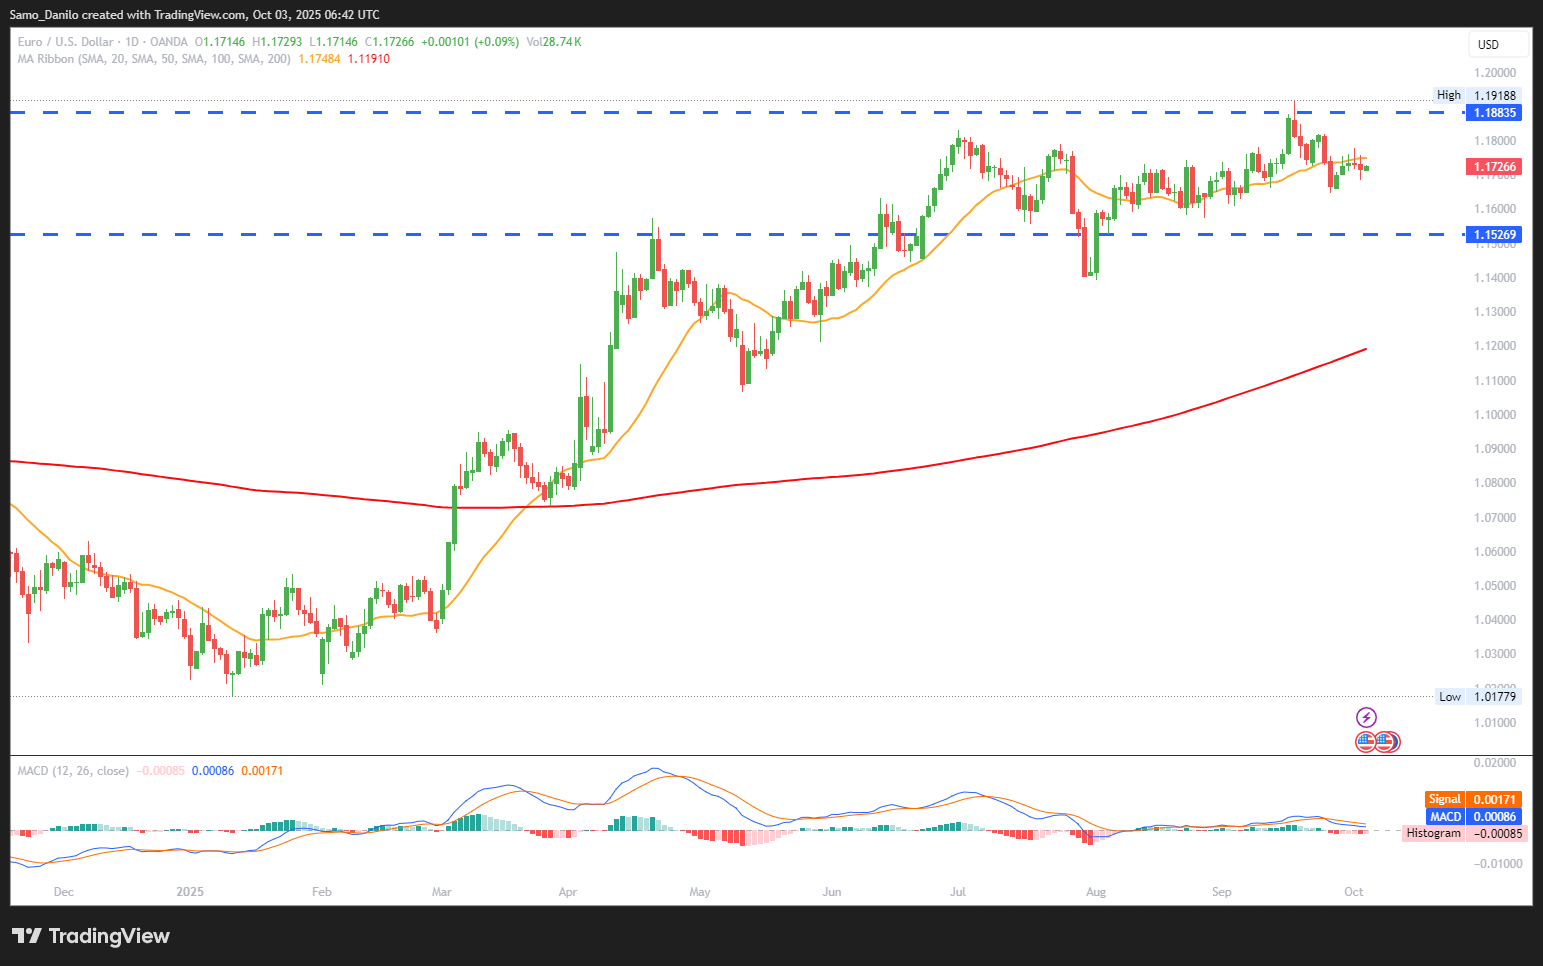
Task: Click the Euro / U.S. Dollar symbol title
Action: [x=66, y=42]
